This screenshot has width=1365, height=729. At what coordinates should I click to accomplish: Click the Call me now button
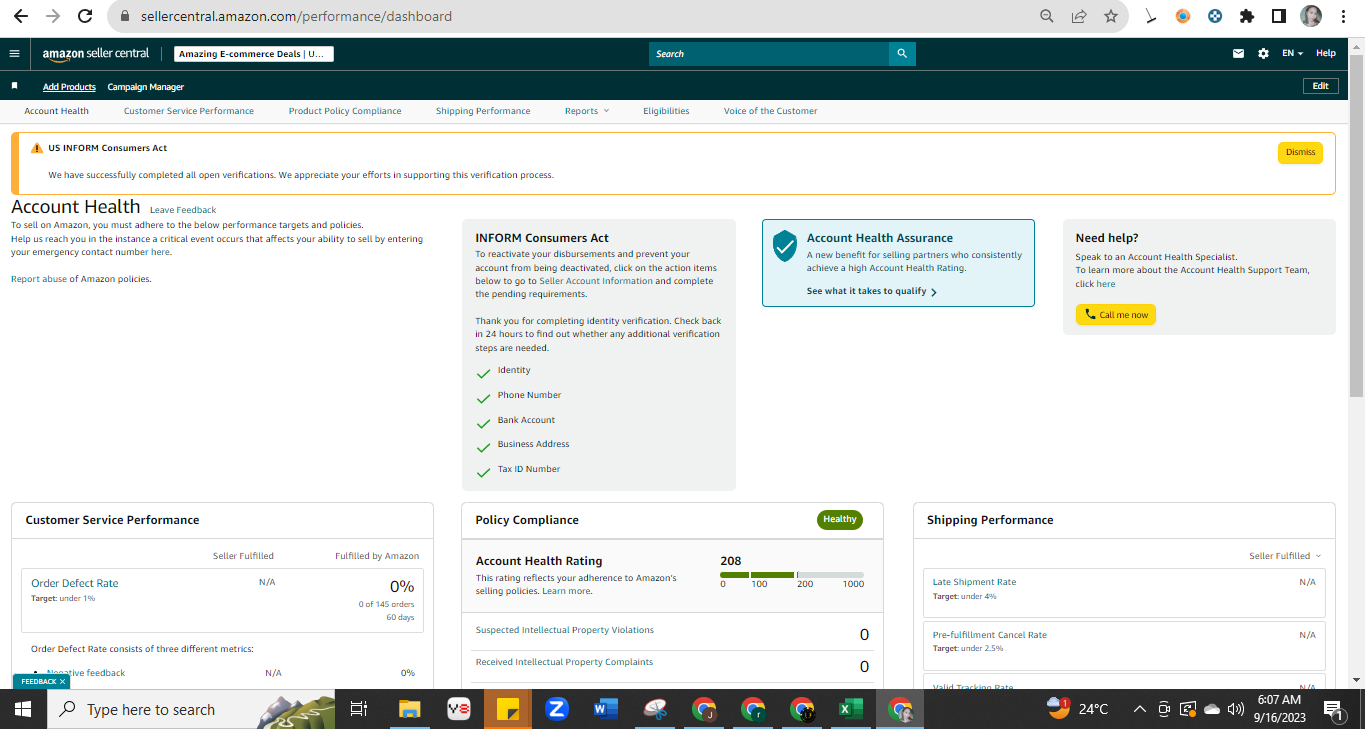1116,315
